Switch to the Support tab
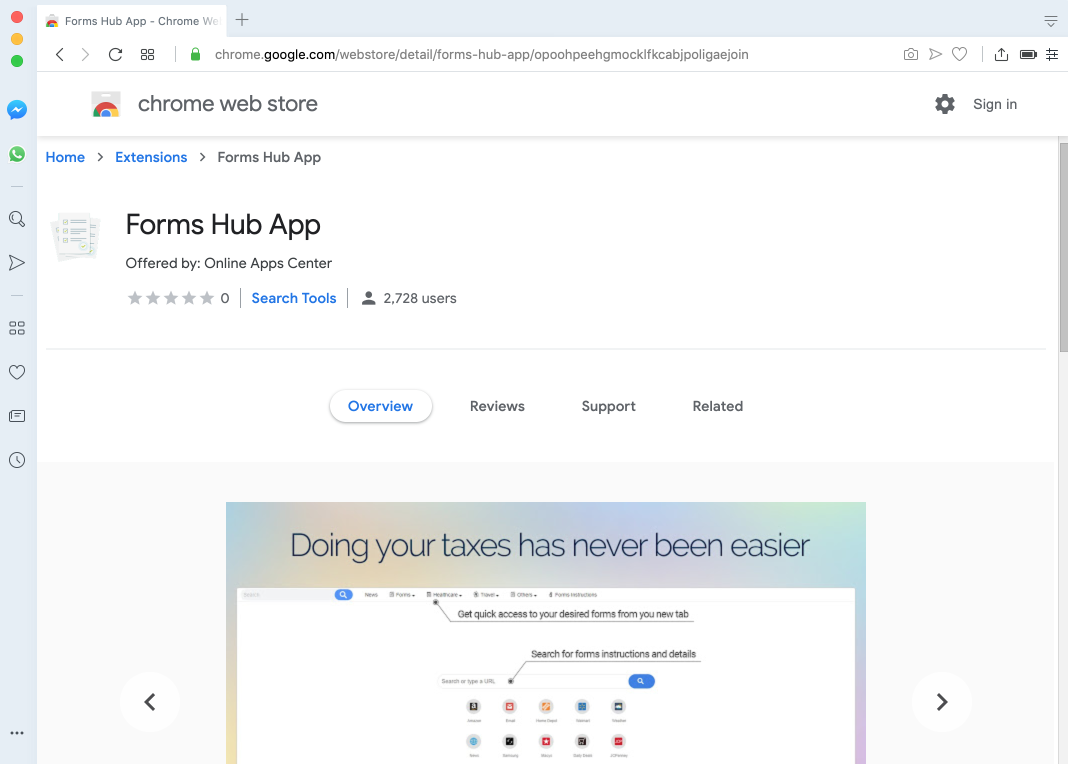Screen dimensions: 1068x764 coord(608,406)
